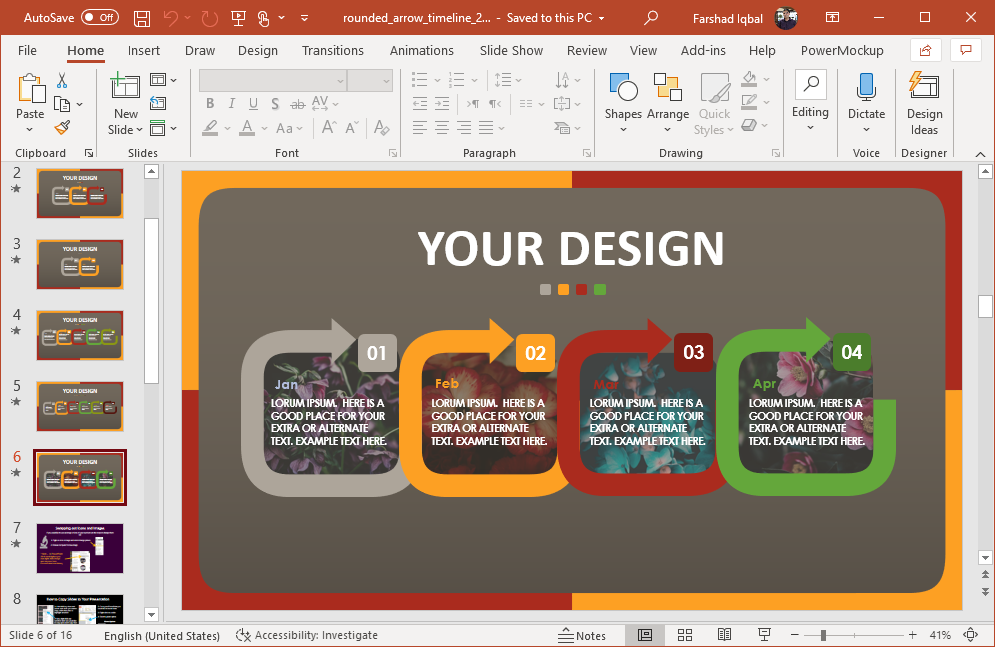The height and width of the screenshot is (647, 995).
Task: Click the Decrease Font Size icon
Action: [x=352, y=127]
